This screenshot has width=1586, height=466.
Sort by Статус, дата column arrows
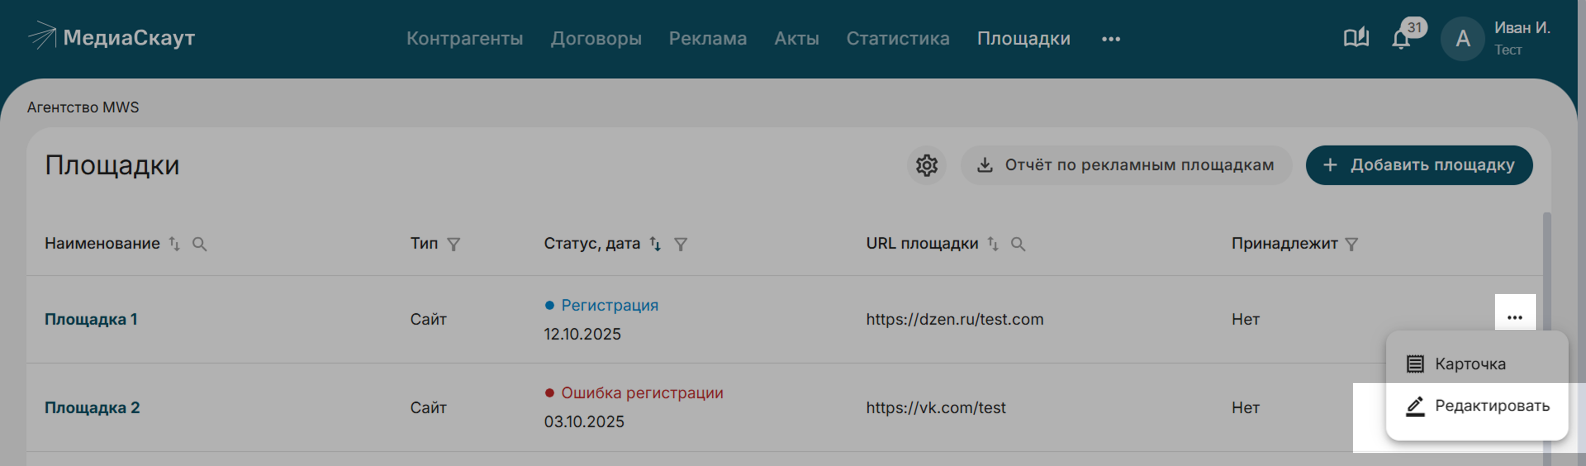pyautogui.click(x=655, y=244)
